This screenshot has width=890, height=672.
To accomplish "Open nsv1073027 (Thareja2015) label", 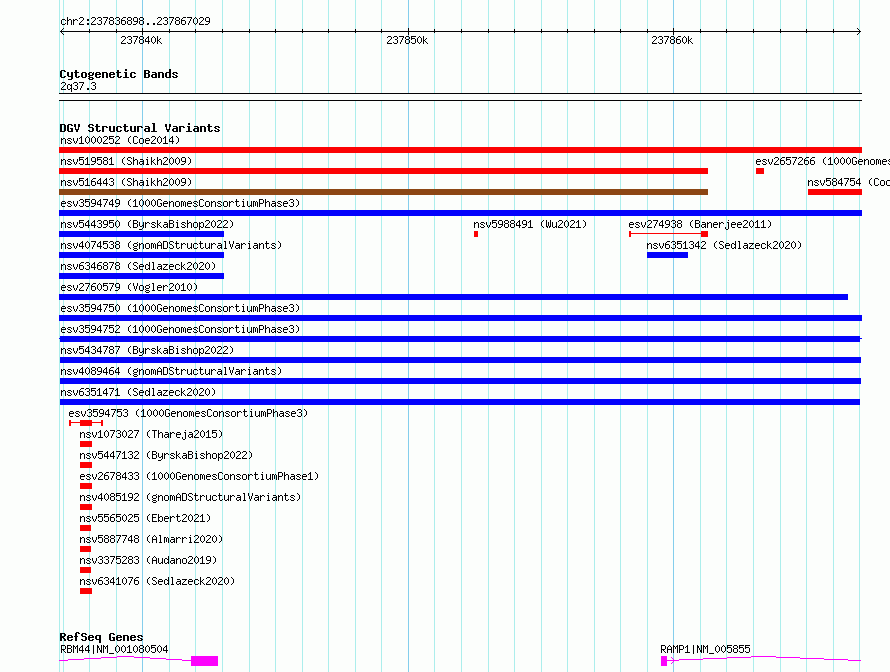I will (151, 434).
